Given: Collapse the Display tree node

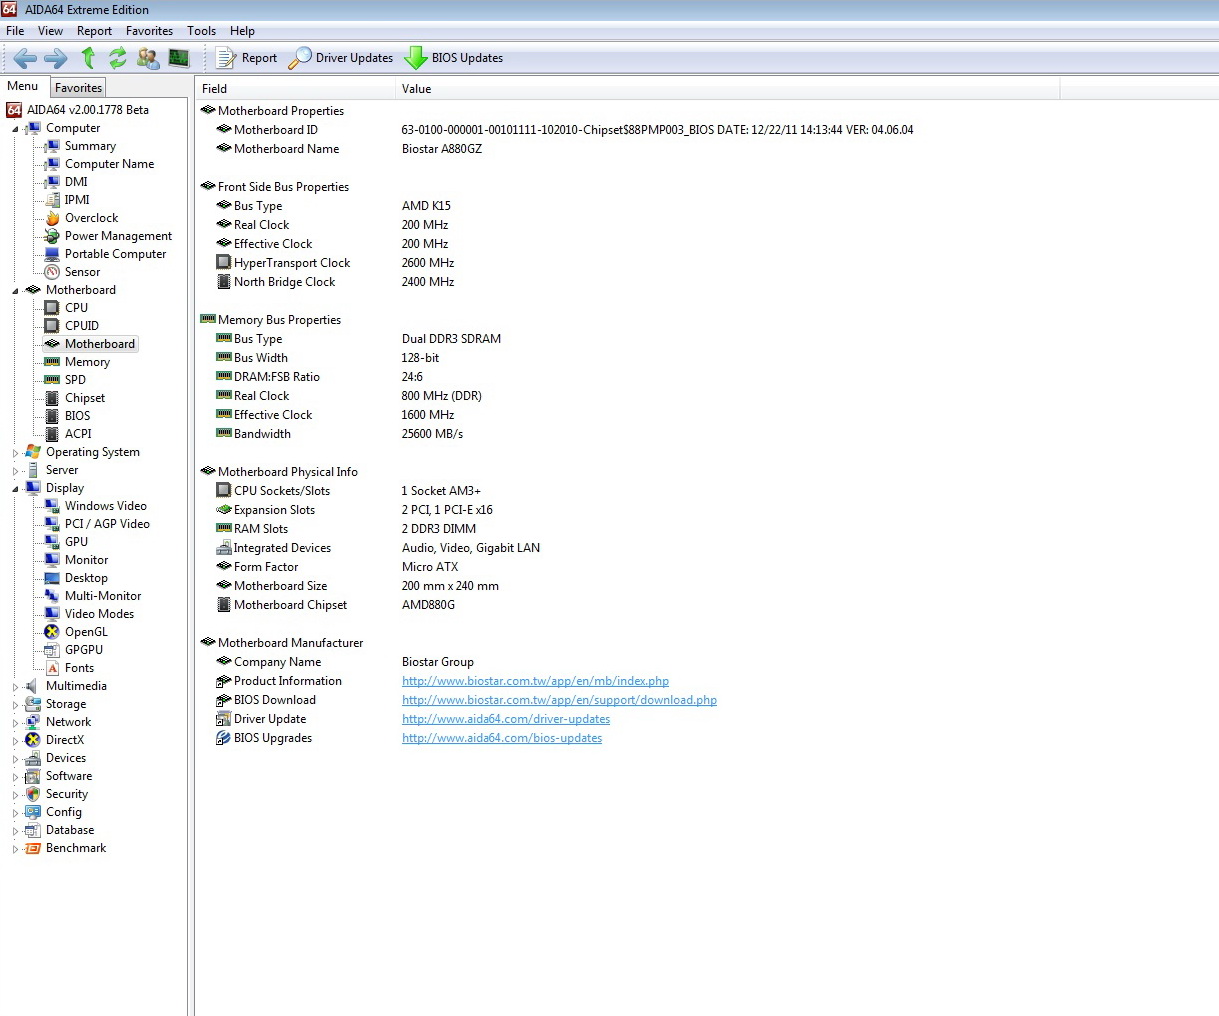Looking at the screenshot, I should pos(15,489).
